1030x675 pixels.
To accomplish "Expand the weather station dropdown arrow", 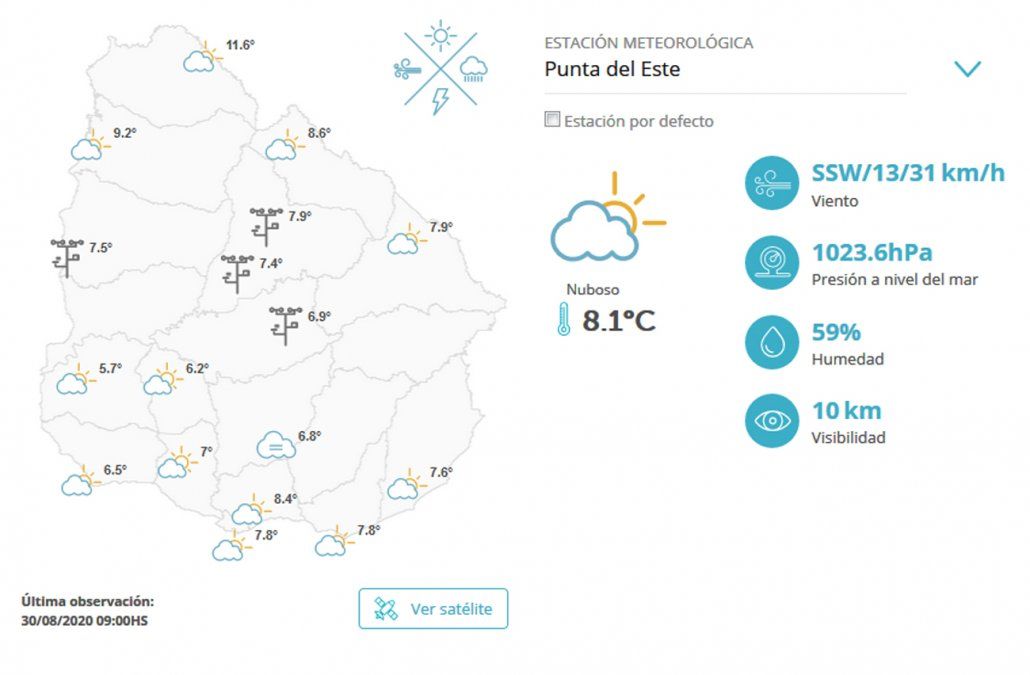I will pyautogui.click(x=967, y=69).
